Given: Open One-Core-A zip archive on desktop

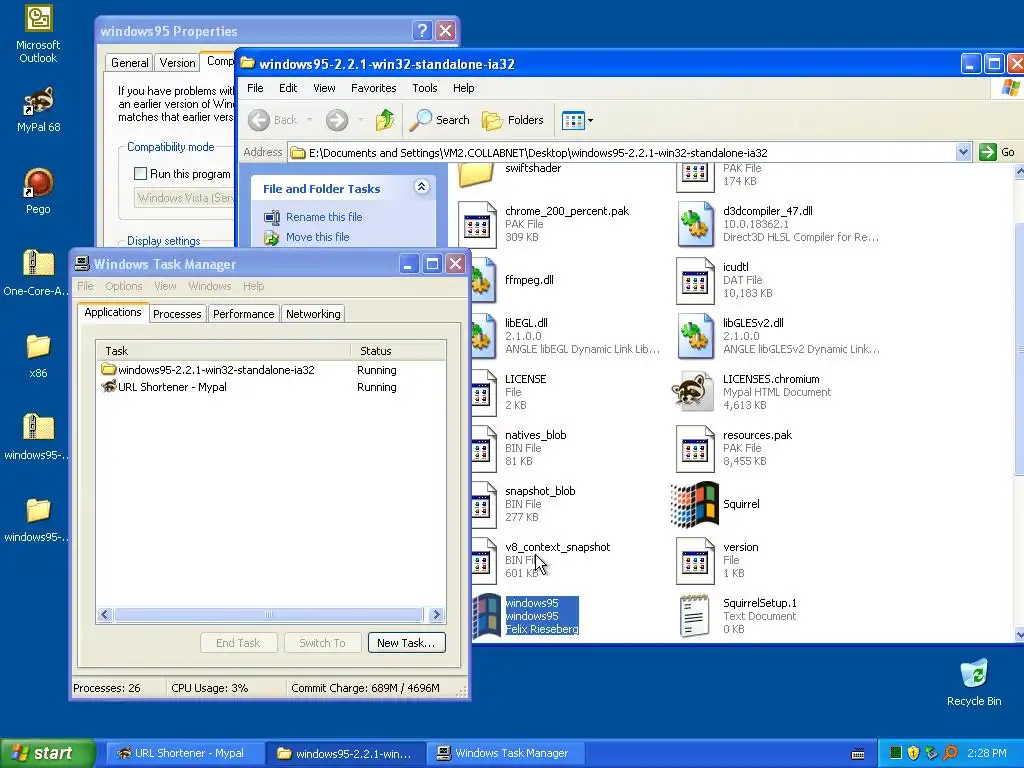Looking at the screenshot, I should point(37,273).
